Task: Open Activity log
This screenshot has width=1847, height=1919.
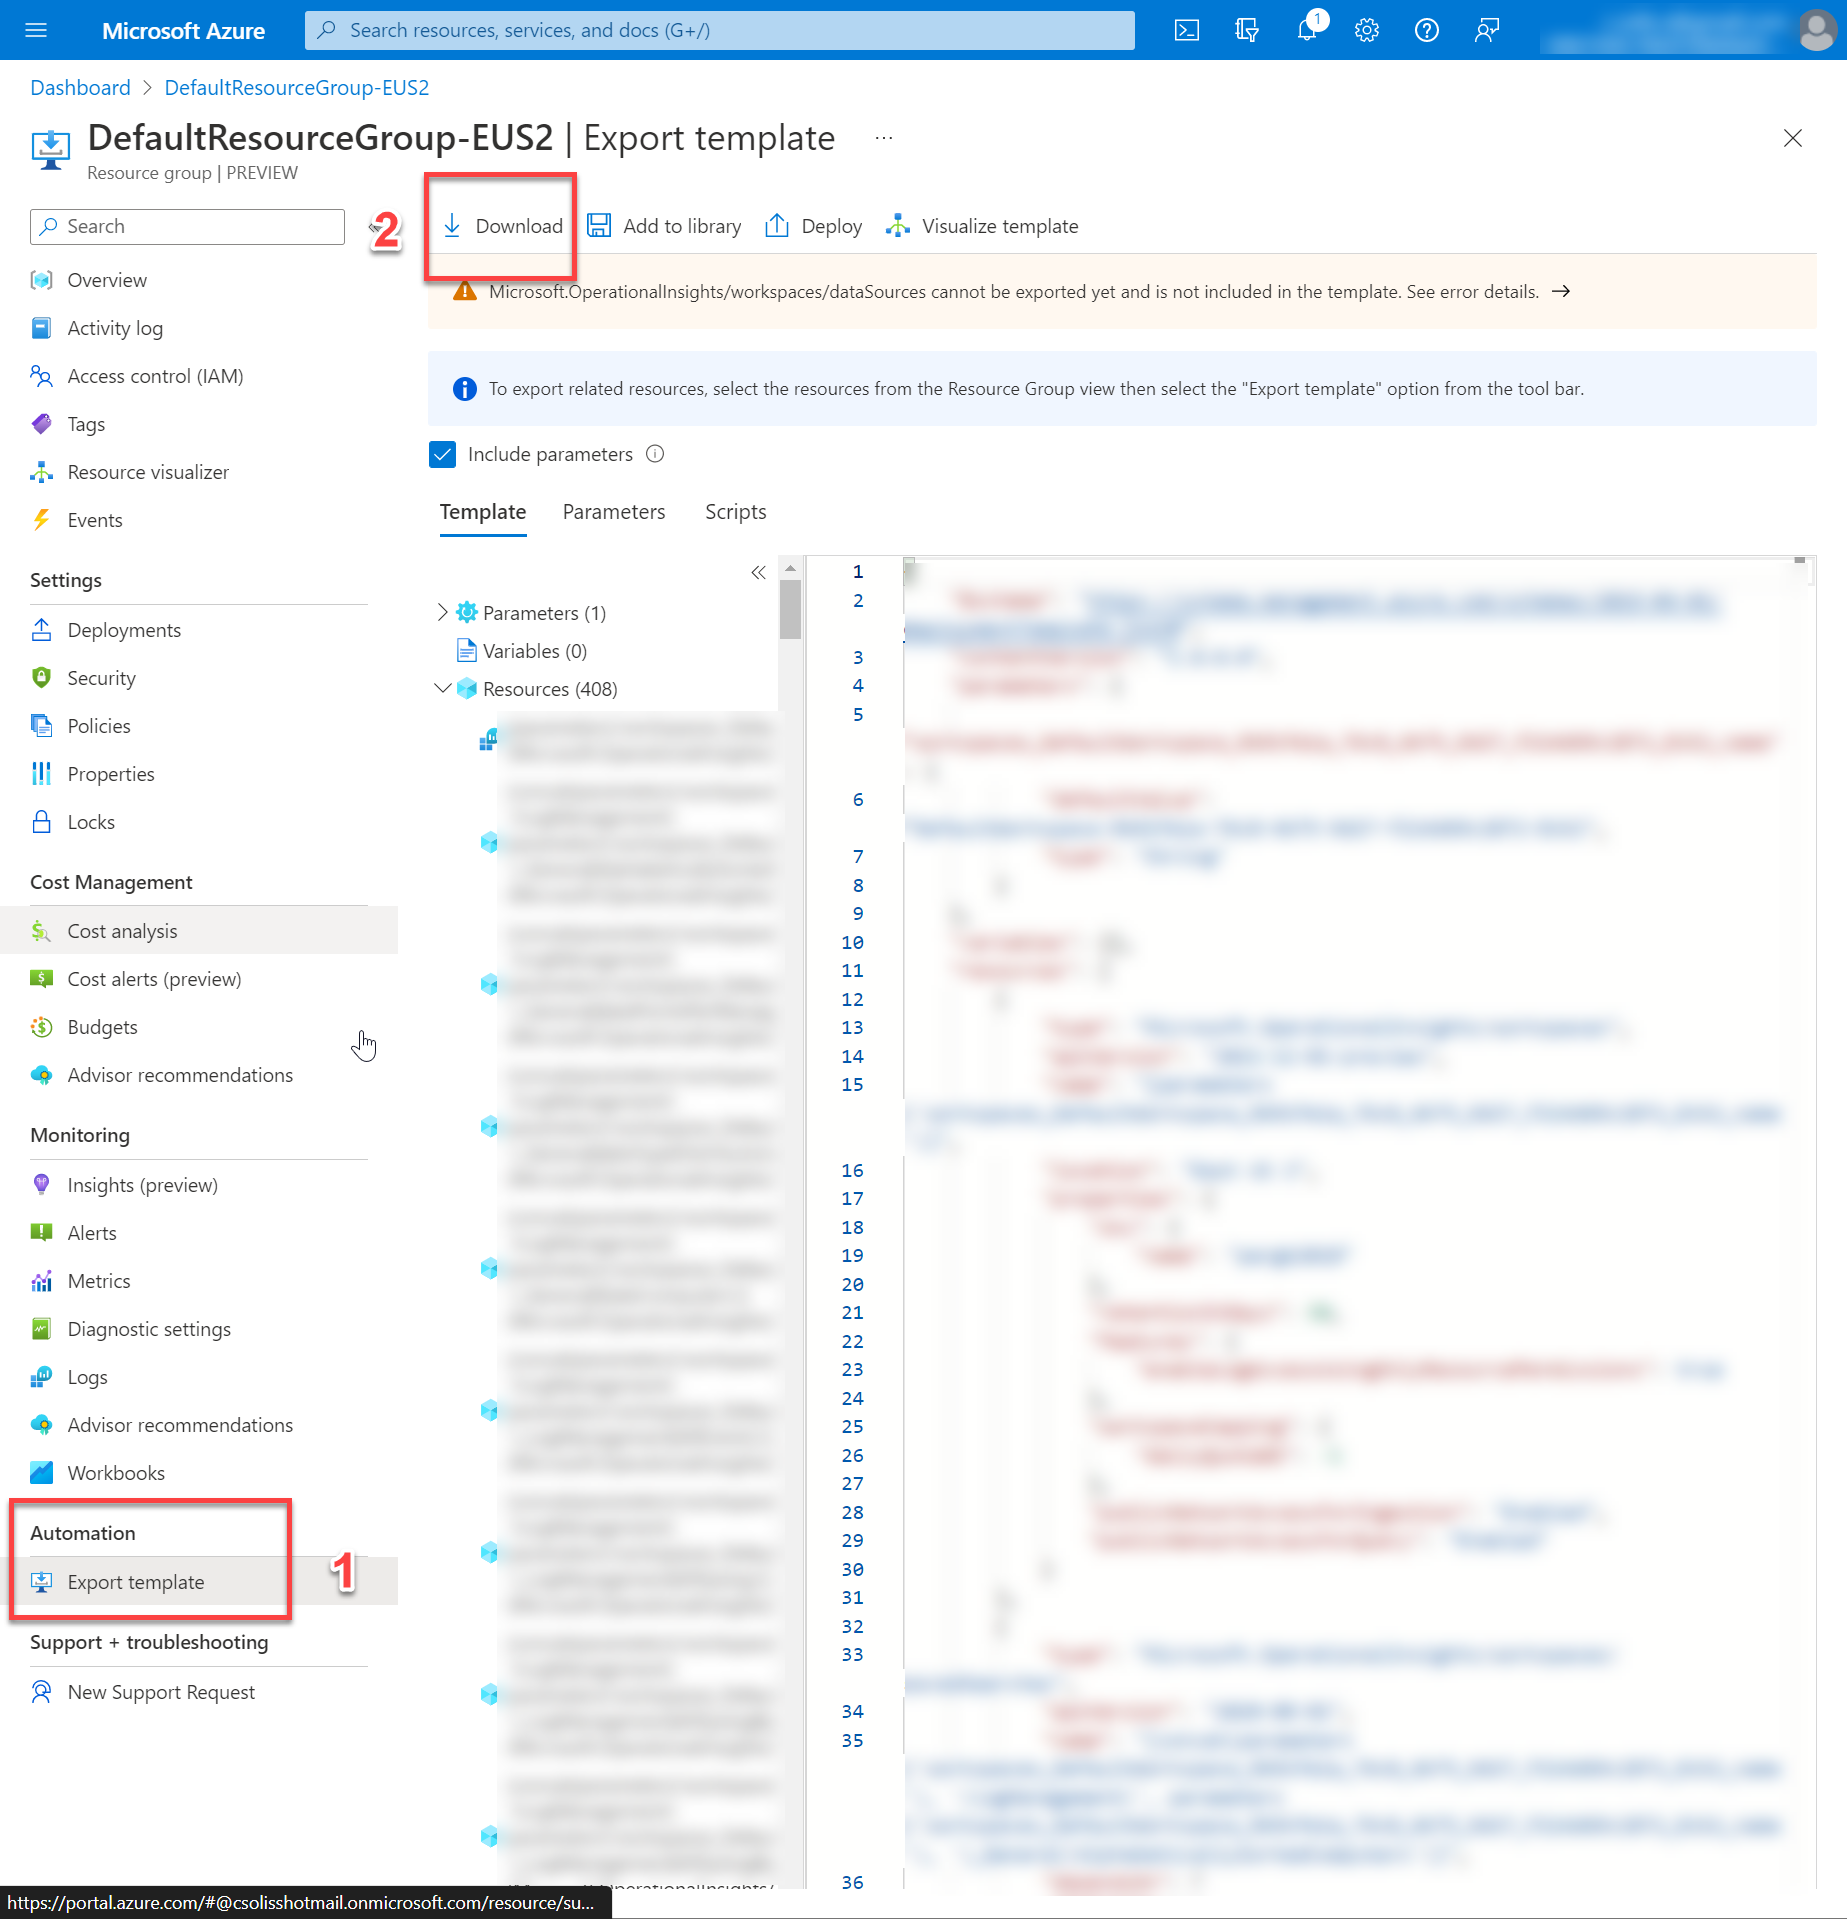Action: (x=115, y=328)
